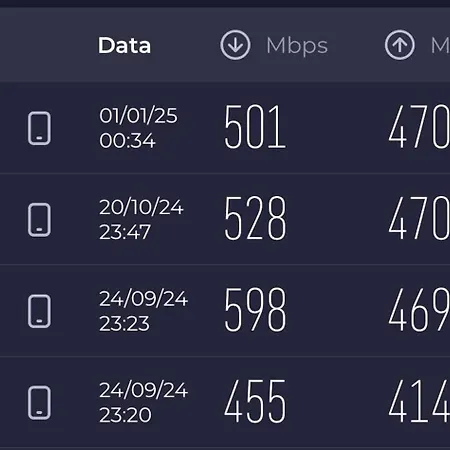Viewport: 450px width, 450px height.
Task: Click phone icon for 20/10/24 test
Action: (39, 220)
